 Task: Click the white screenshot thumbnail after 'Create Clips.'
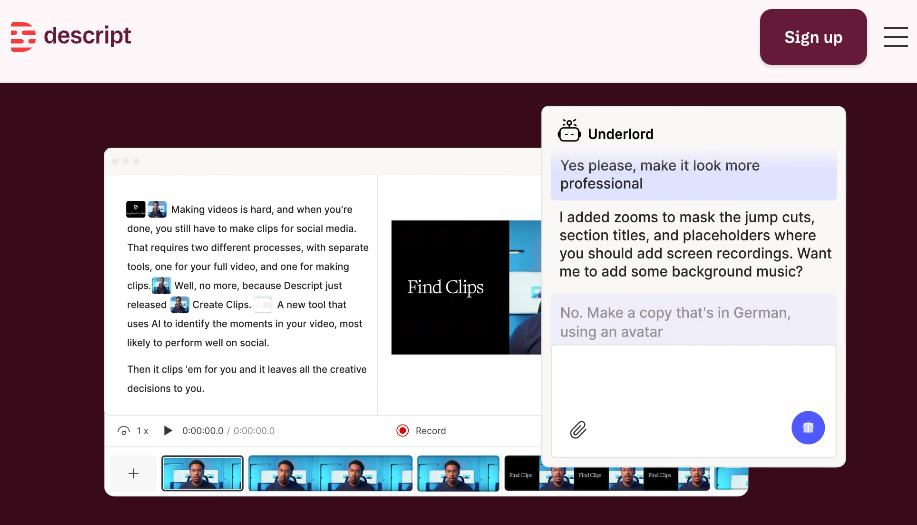262,305
